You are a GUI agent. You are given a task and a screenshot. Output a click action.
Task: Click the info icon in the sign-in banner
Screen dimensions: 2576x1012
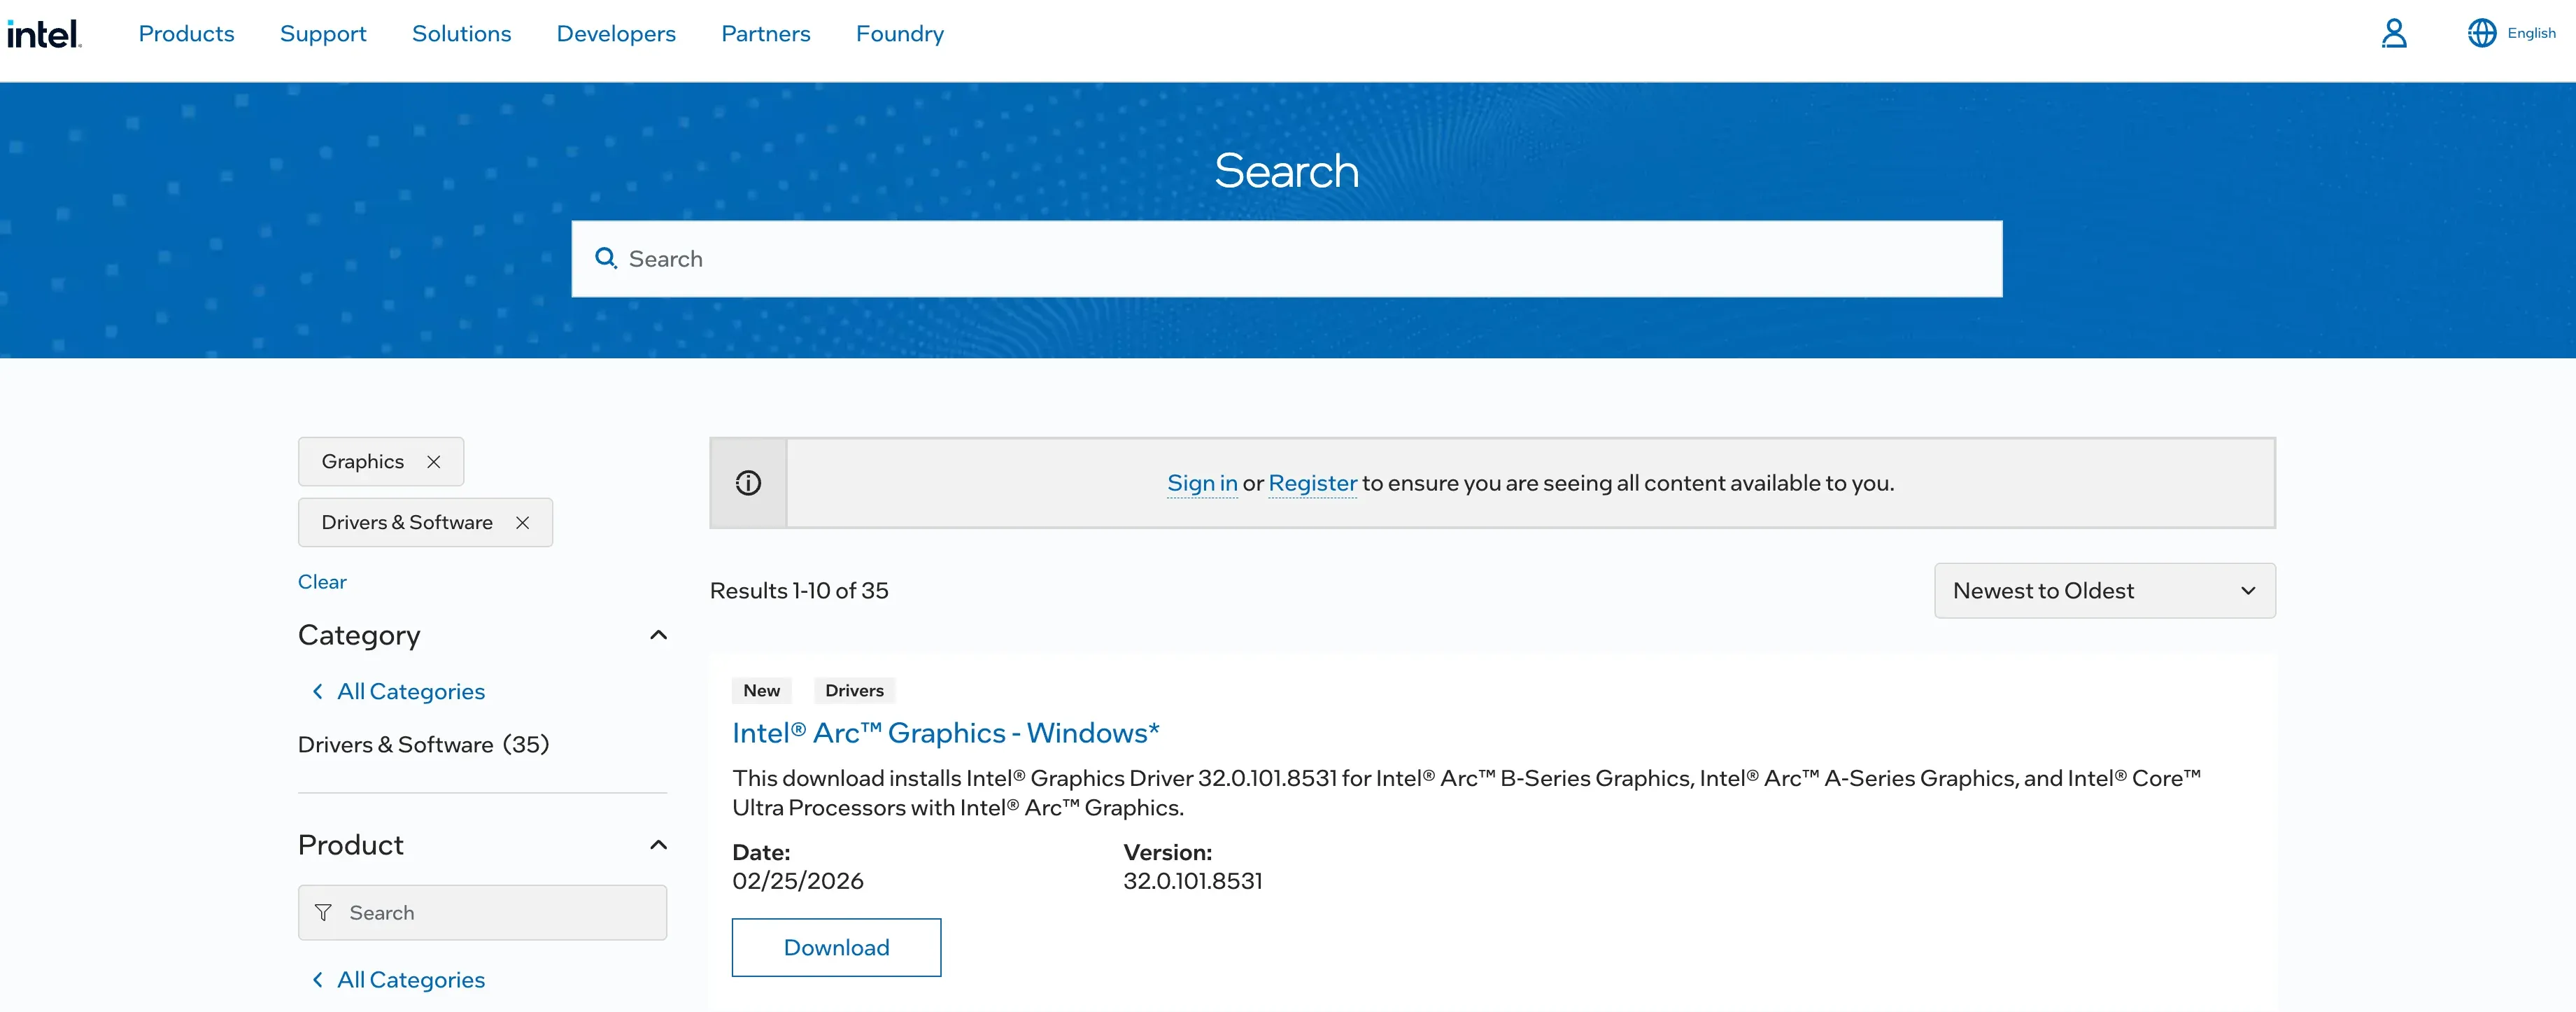pyautogui.click(x=748, y=483)
